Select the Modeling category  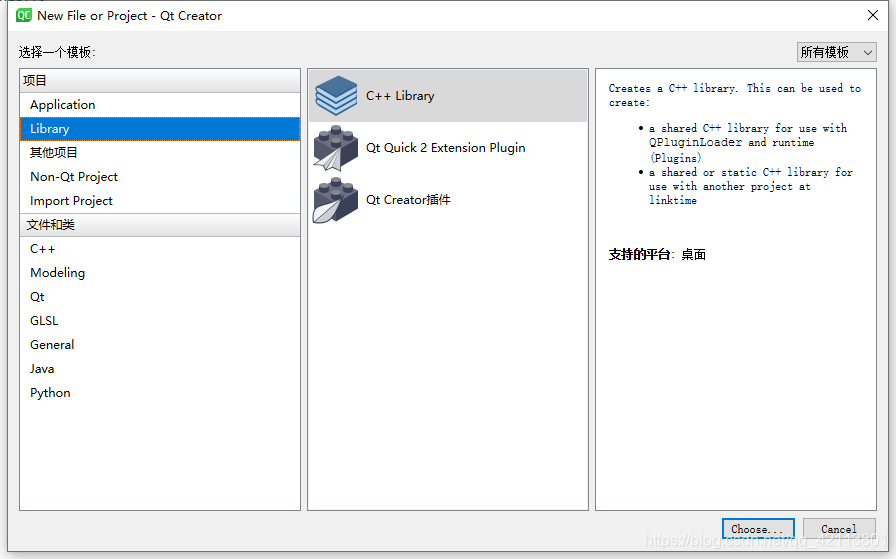(160, 273)
